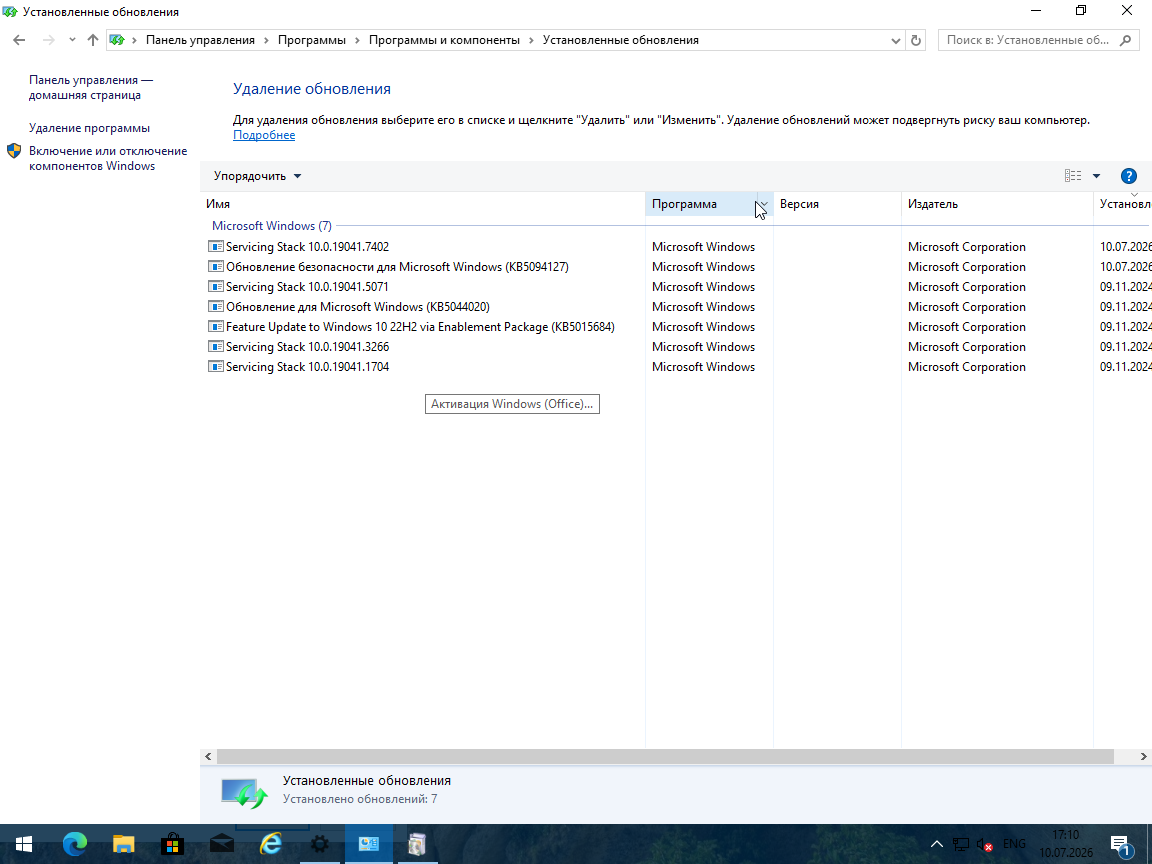The height and width of the screenshot is (864, 1152).
Task: Open Программы breadcrumb
Action: coord(312,40)
